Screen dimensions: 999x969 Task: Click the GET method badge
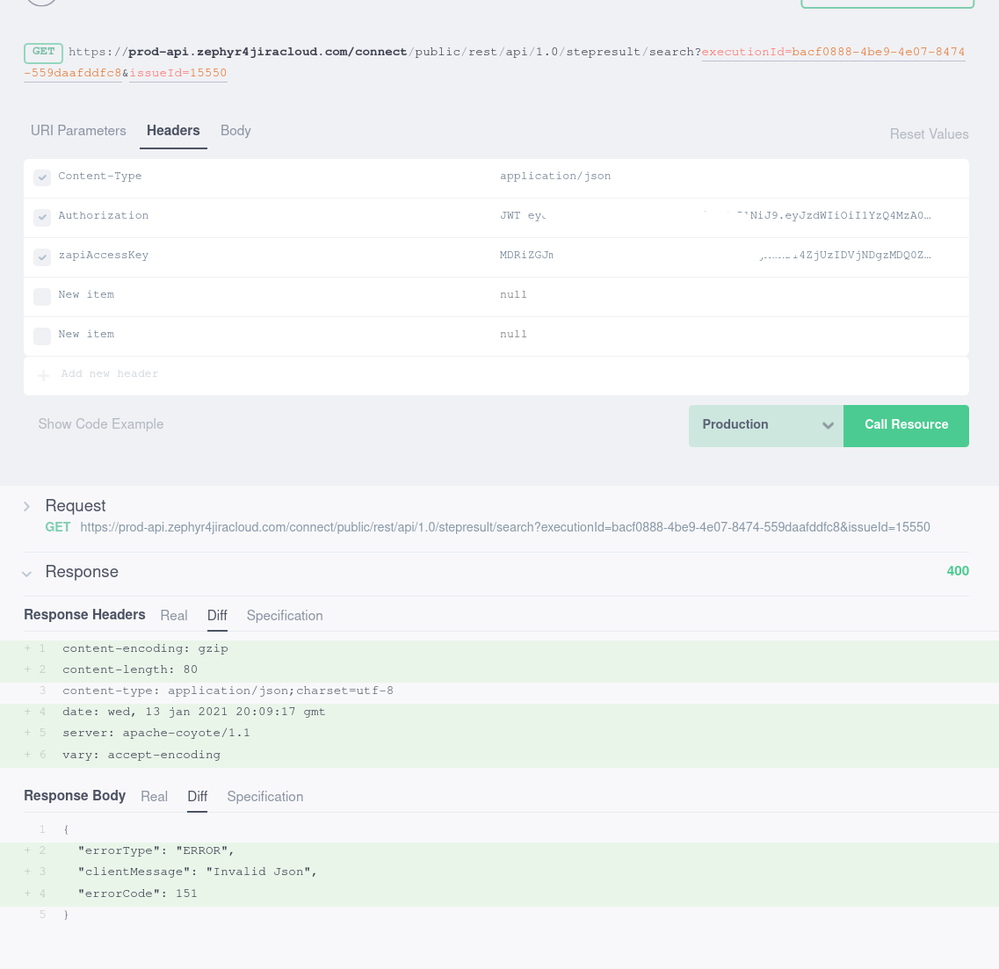coord(43,52)
